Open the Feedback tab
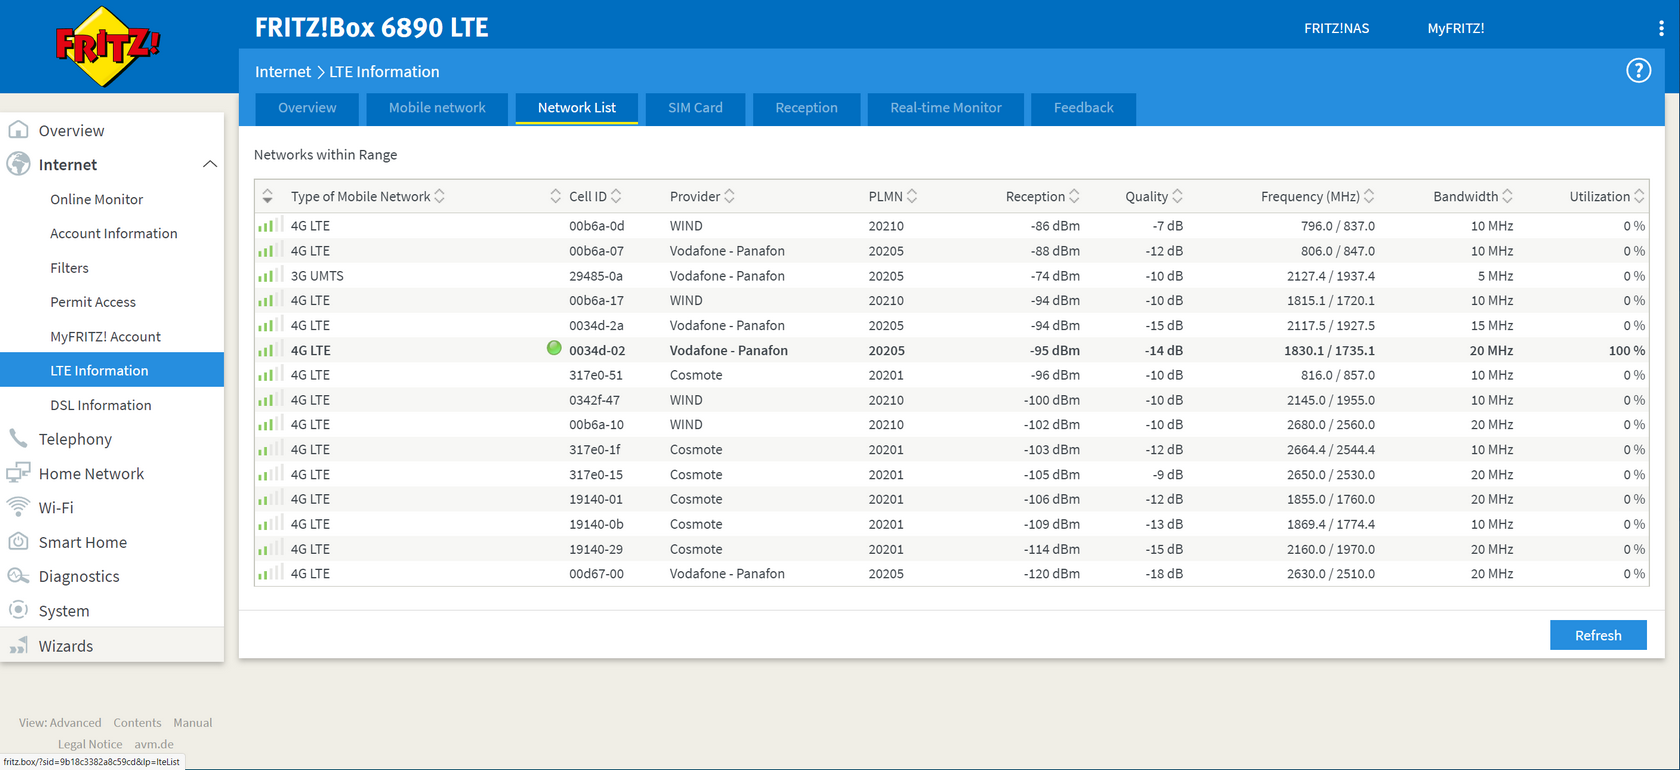Screen dimensions: 1680x770 [1083, 108]
